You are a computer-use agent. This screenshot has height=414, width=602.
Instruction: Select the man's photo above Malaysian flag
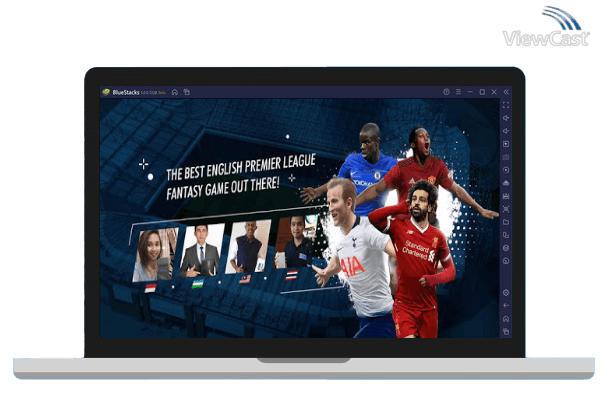point(248,246)
